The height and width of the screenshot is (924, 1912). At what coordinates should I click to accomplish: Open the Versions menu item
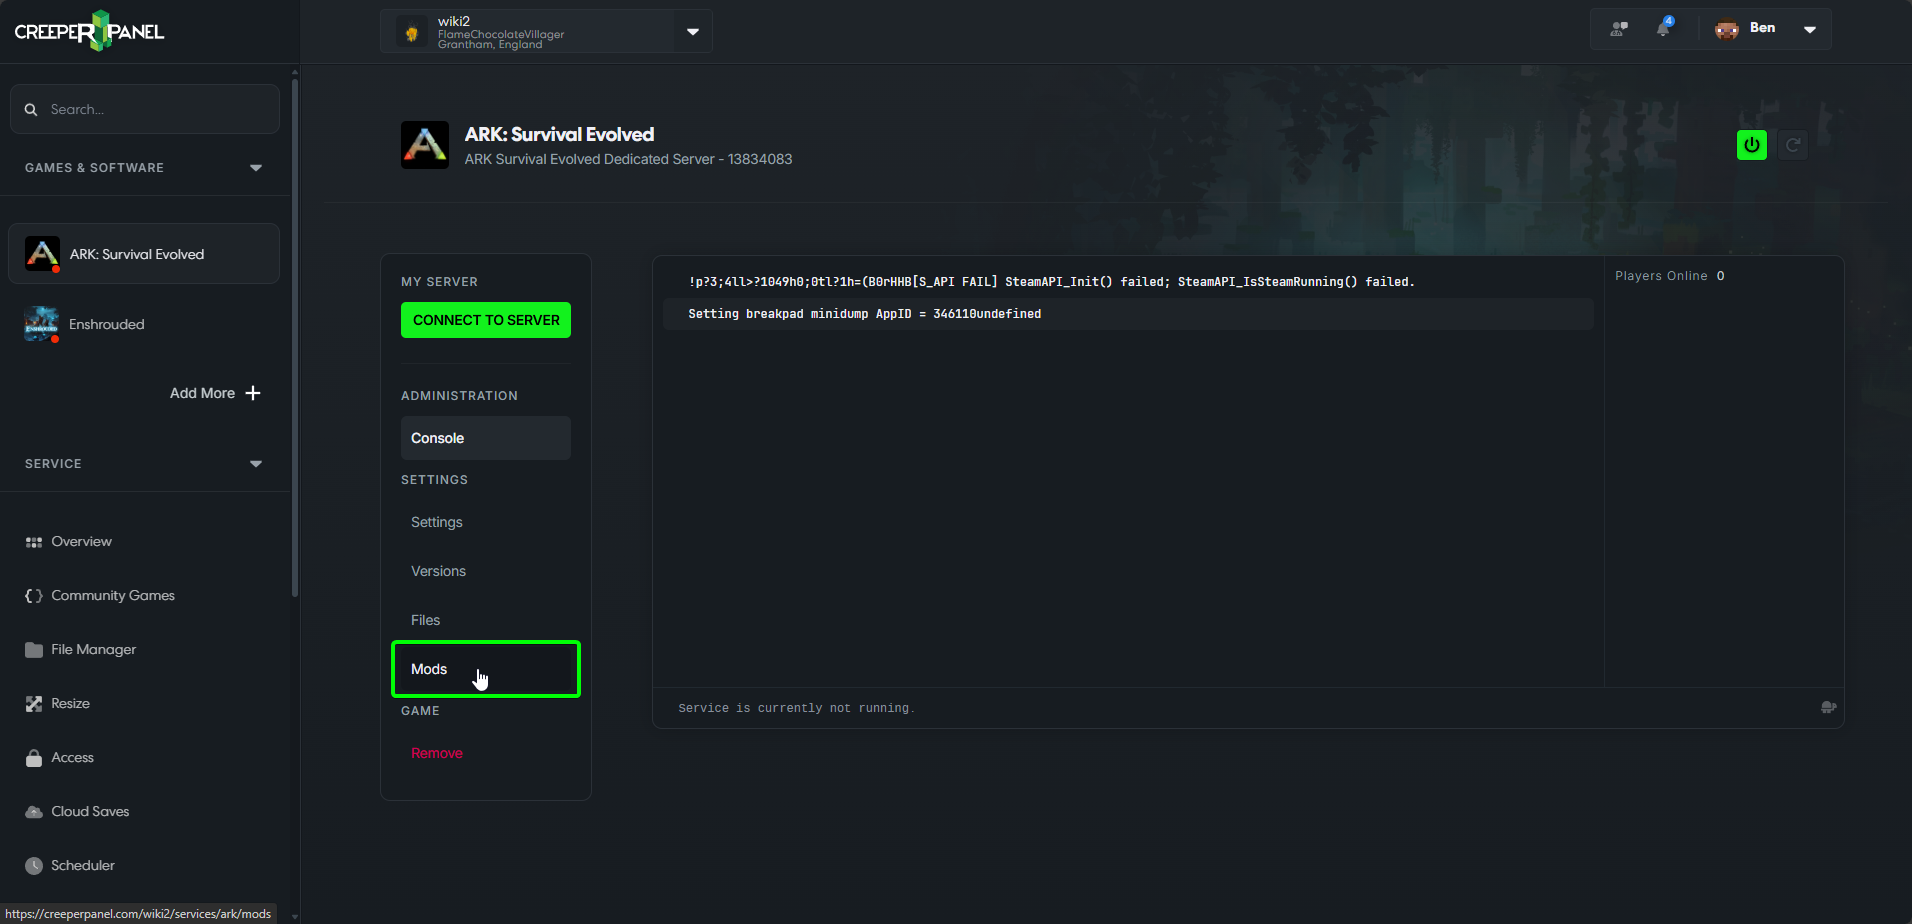(x=486, y=571)
